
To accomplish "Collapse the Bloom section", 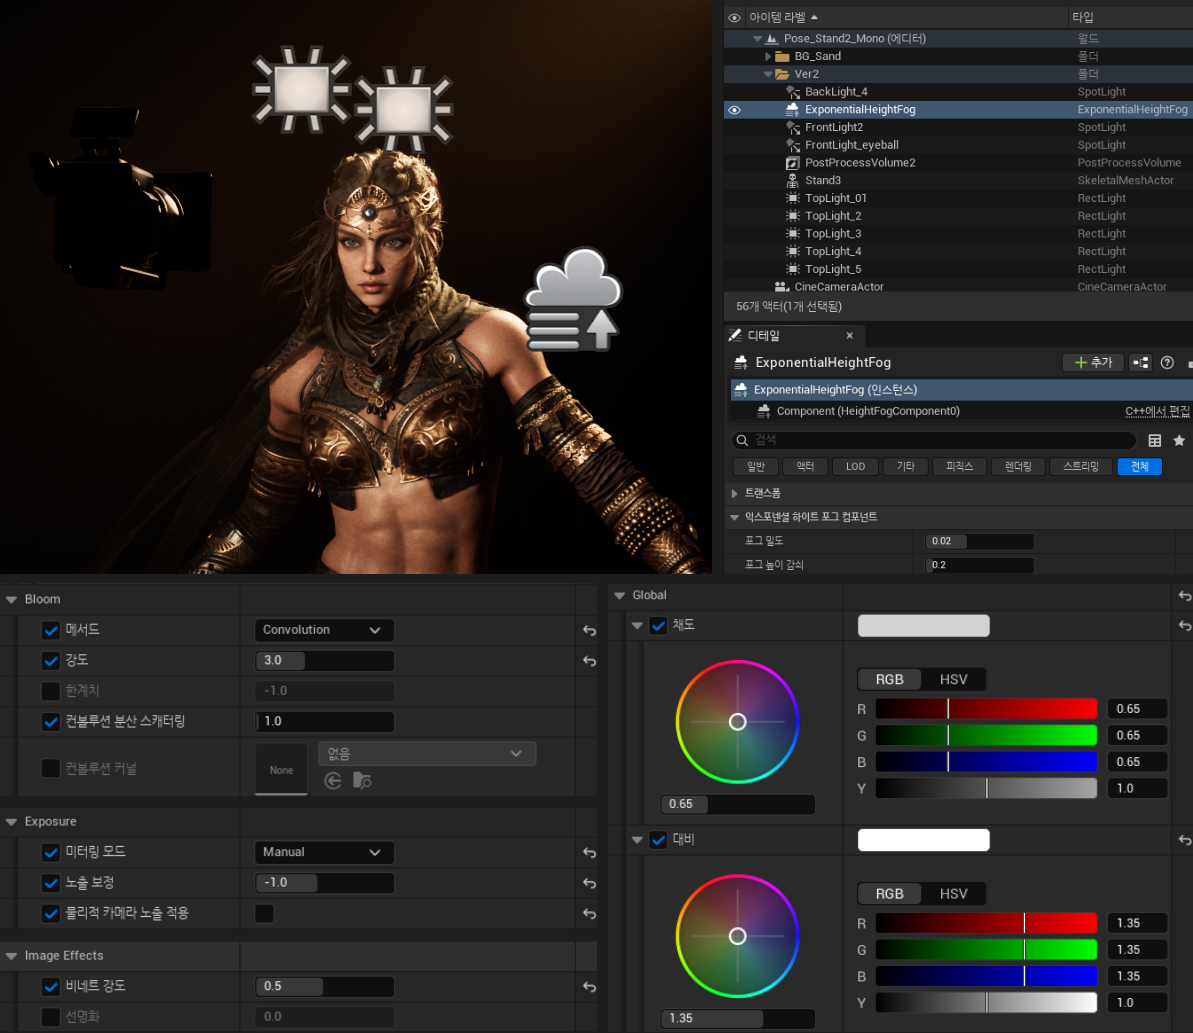I will (11, 600).
